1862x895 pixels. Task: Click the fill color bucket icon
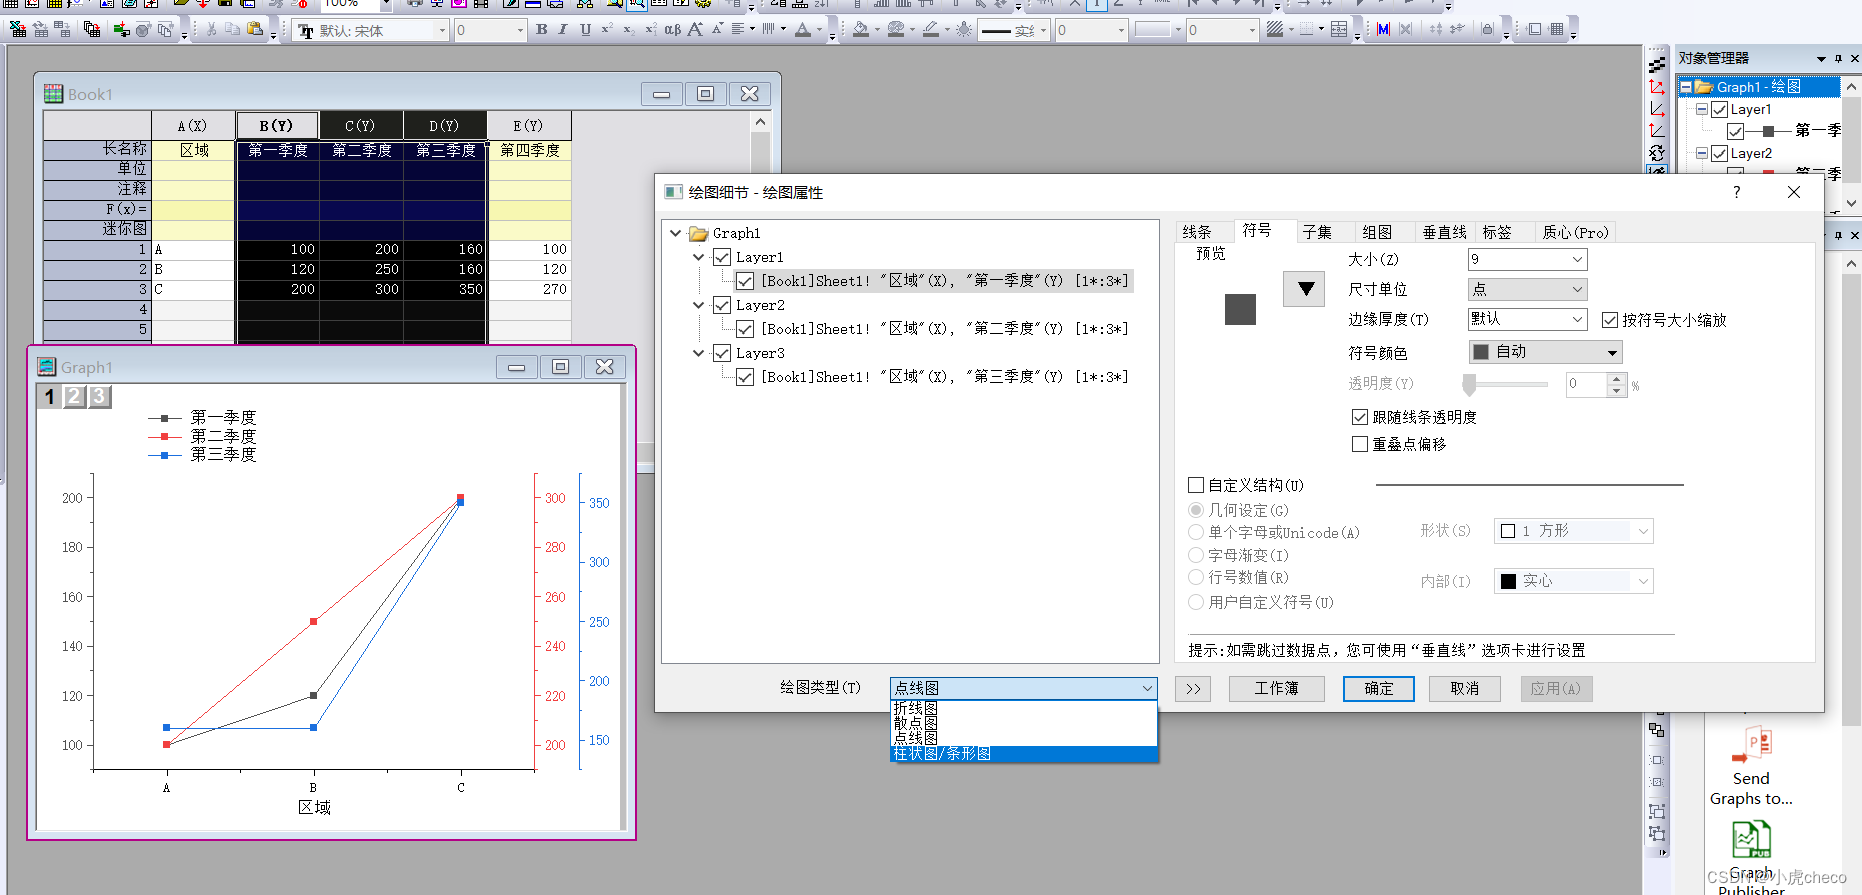860,30
